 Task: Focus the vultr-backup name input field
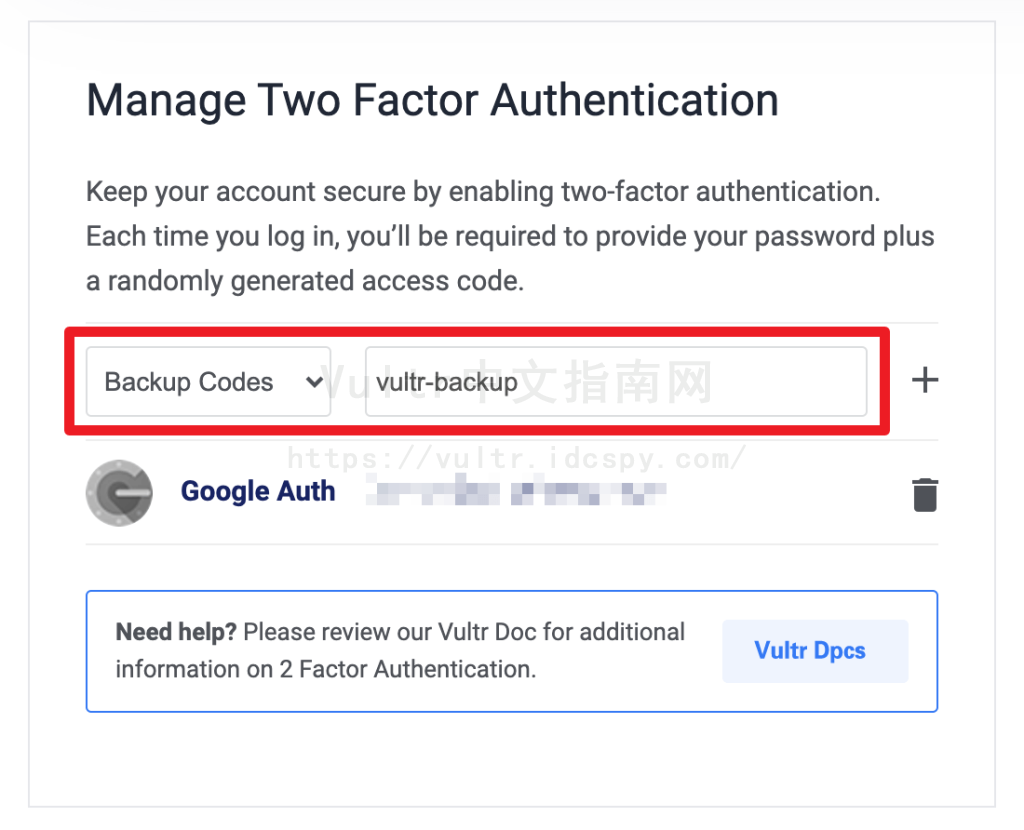coord(616,381)
